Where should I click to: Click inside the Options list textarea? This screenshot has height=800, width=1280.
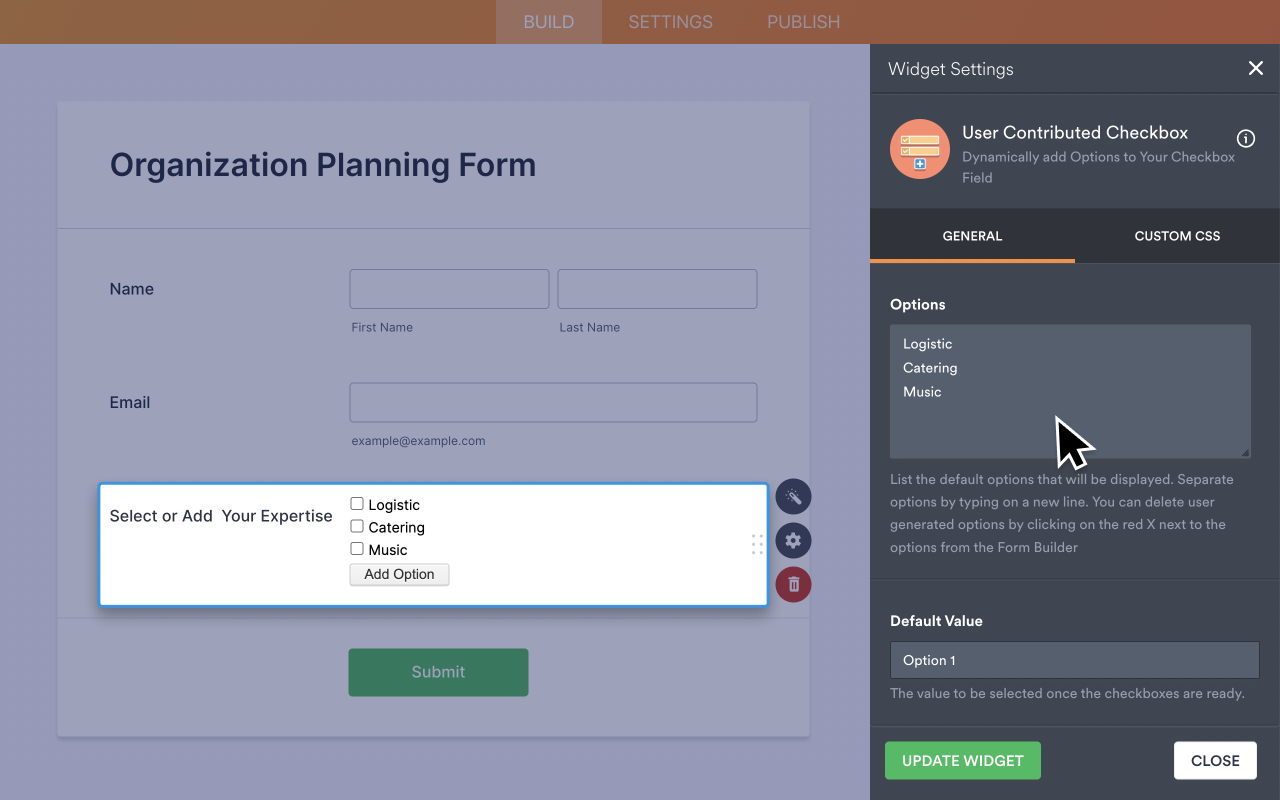pyautogui.click(x=1070, y=390)
